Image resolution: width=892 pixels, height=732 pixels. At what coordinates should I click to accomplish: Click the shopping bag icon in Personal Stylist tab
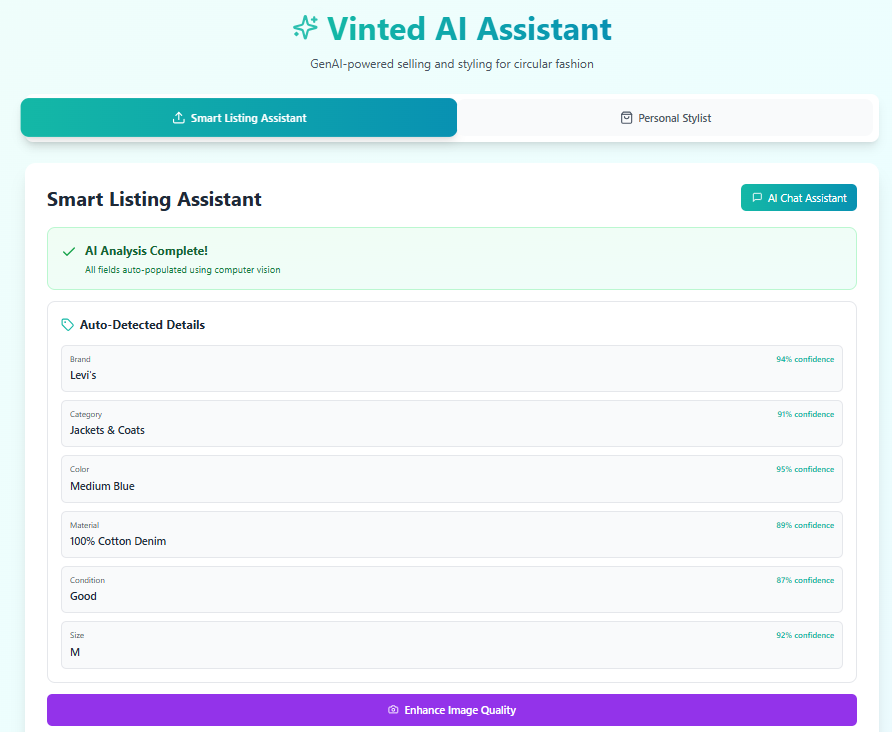pyautogui.click(x=627, y=118)
